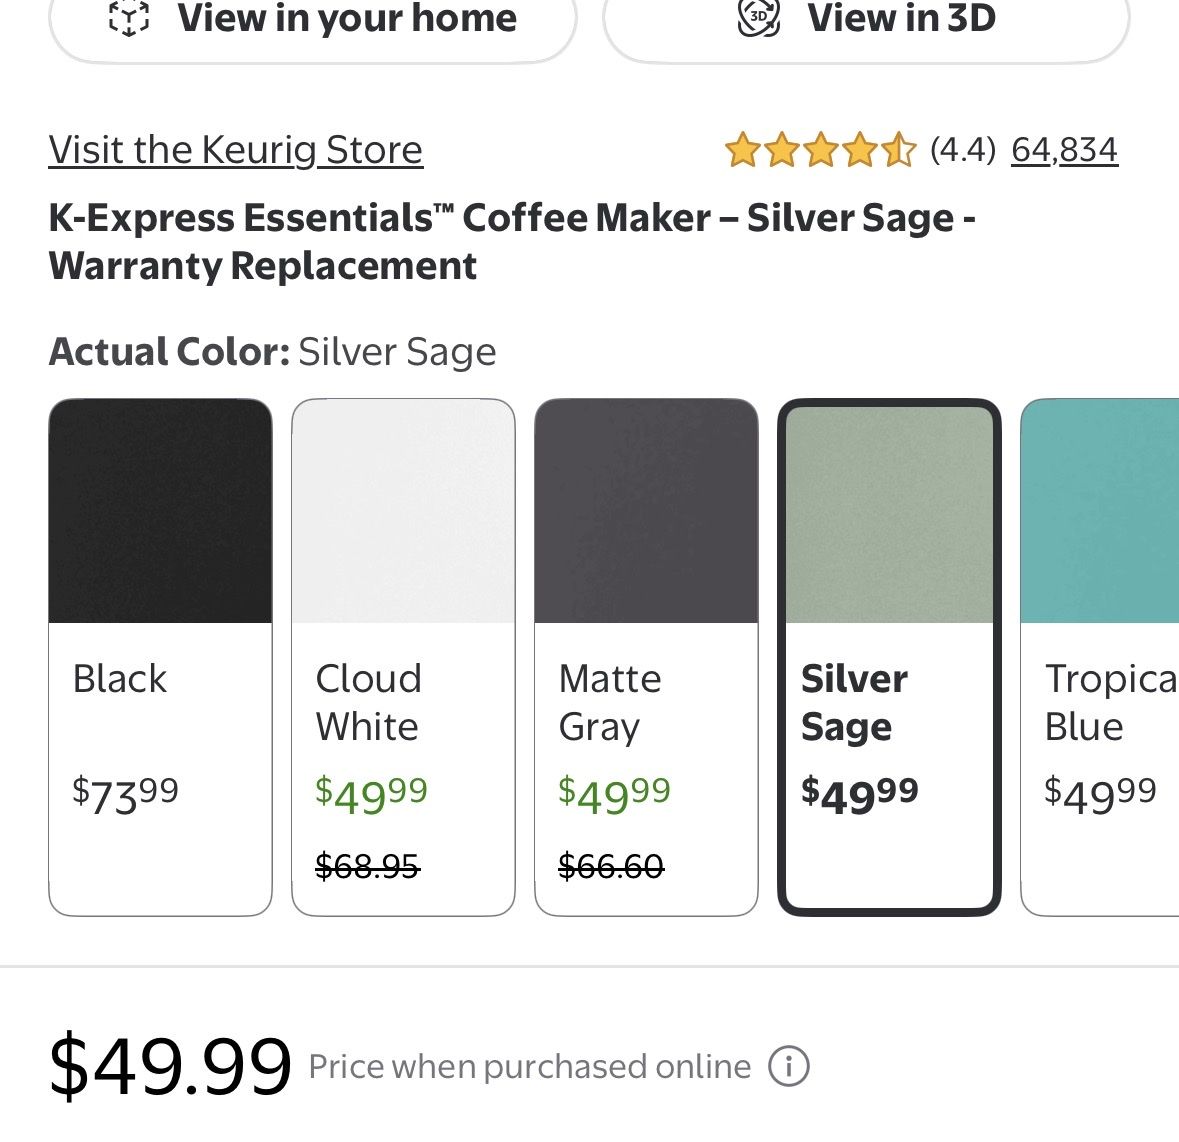1179x1142 pixels.
Task: Click the AR cube icon for home view
Action: [129, 18]
